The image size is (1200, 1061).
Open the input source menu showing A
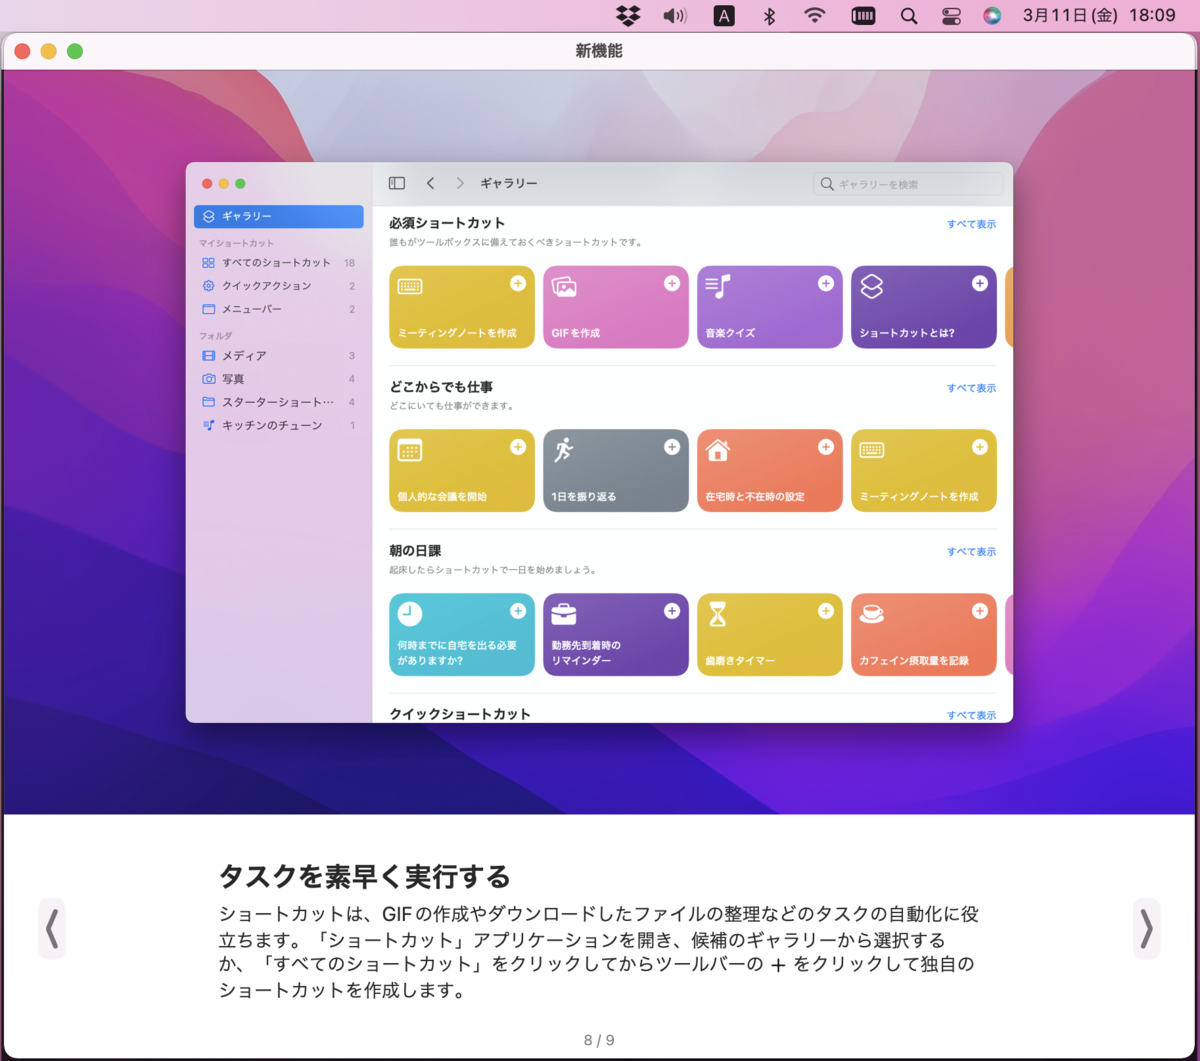click(x=724, y=15)
